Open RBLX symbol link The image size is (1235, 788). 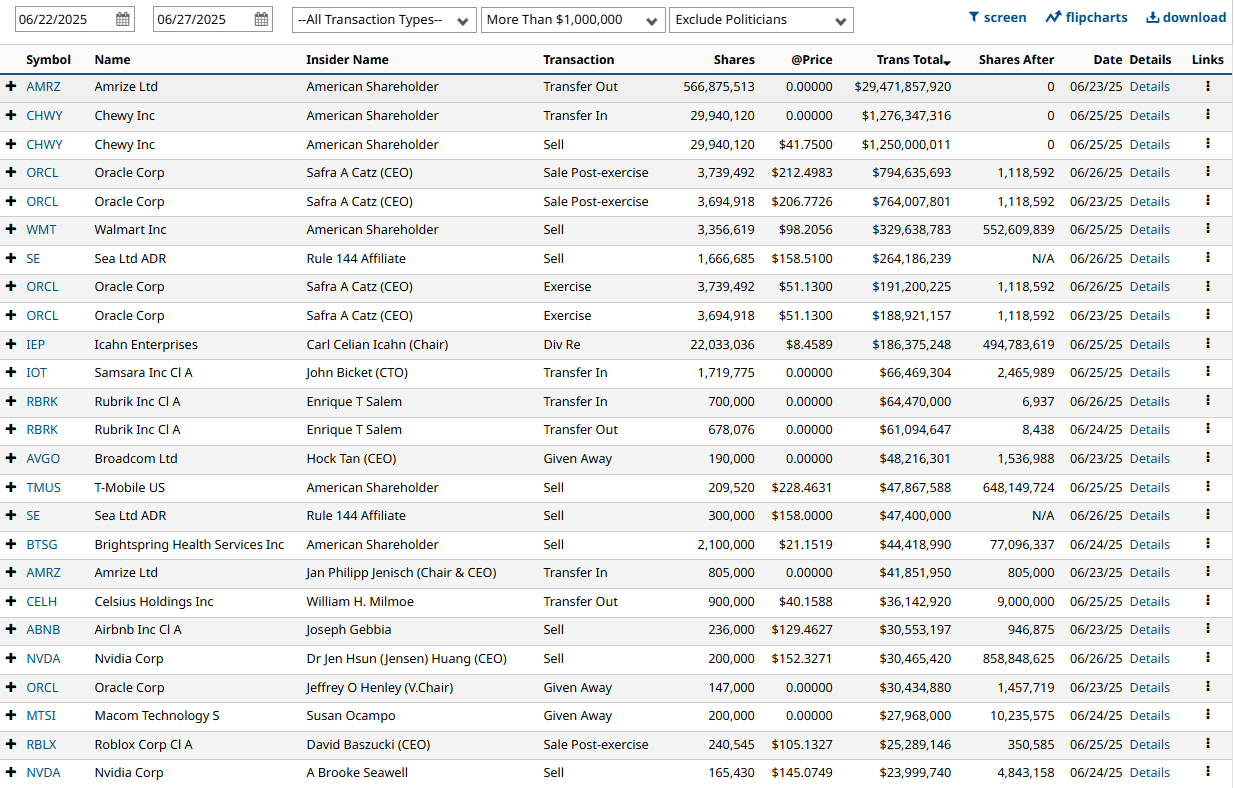[41, 744]
